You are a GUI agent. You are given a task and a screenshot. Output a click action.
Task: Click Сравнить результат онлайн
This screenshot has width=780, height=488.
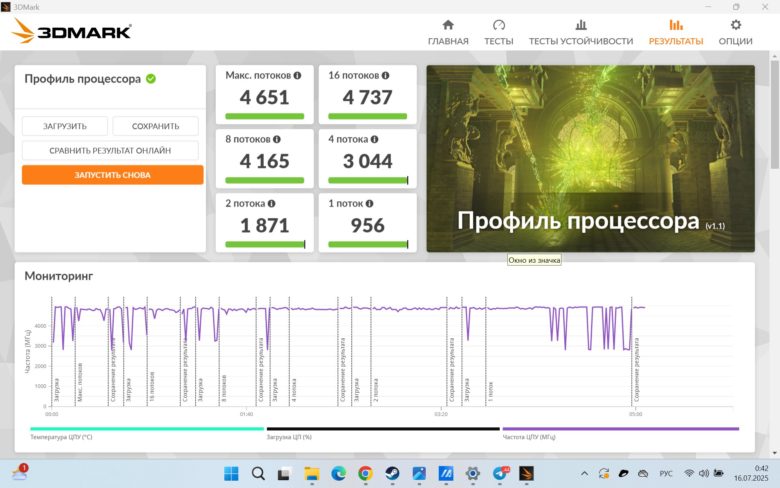[110, 150]
